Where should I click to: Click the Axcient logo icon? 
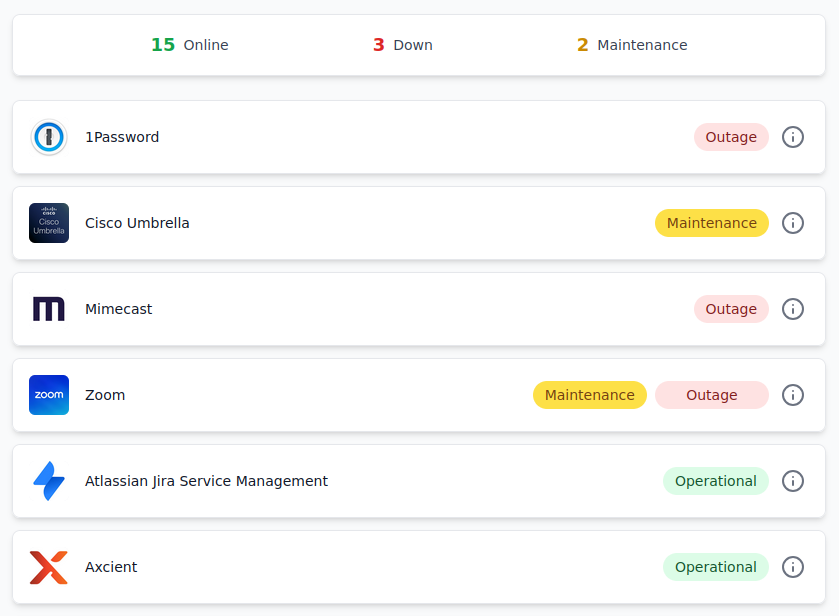tap(48, 567)
